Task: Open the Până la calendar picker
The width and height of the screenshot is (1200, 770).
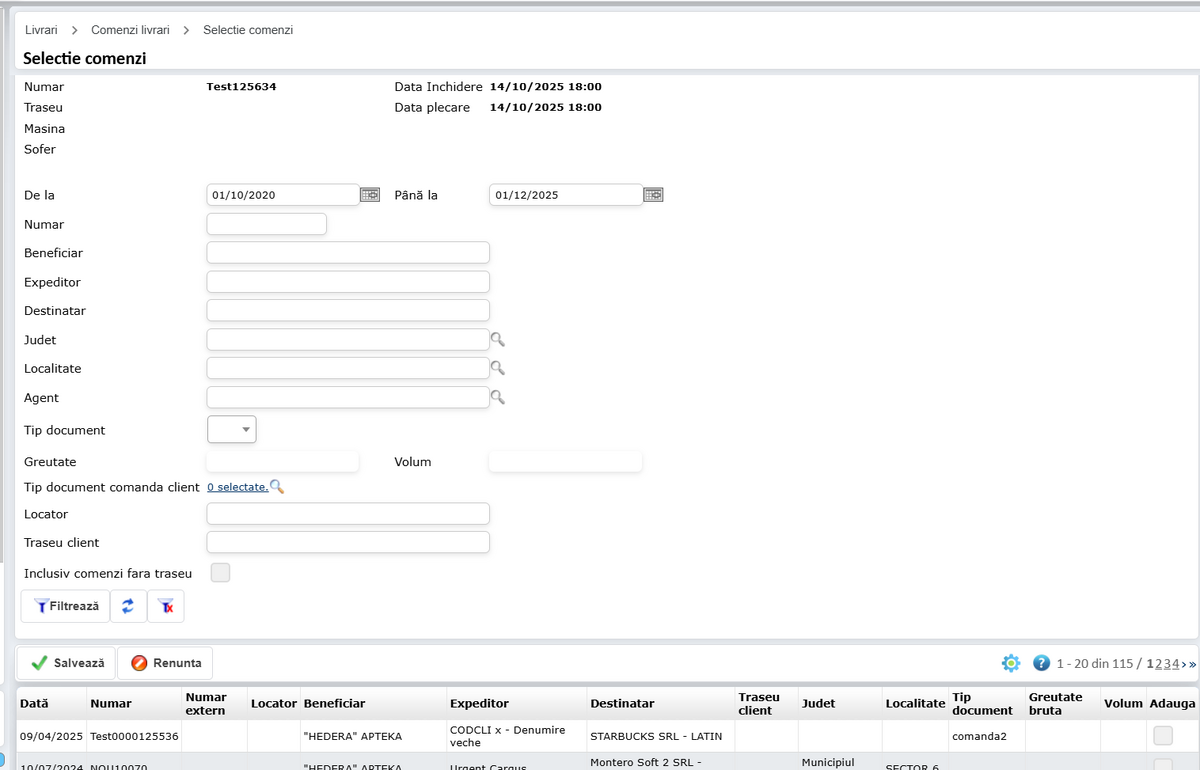Action: 653,195
